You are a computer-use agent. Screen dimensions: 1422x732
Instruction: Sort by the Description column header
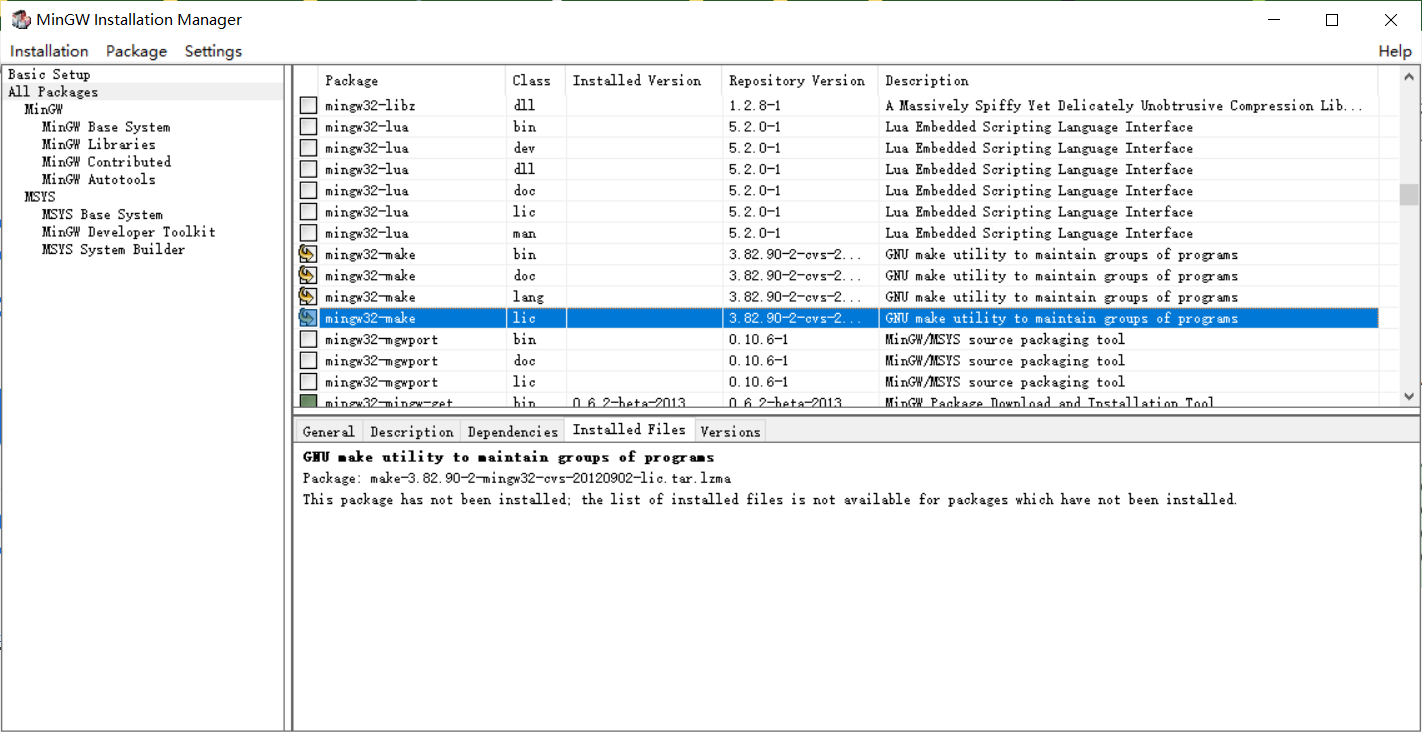tap(1128, 80)
